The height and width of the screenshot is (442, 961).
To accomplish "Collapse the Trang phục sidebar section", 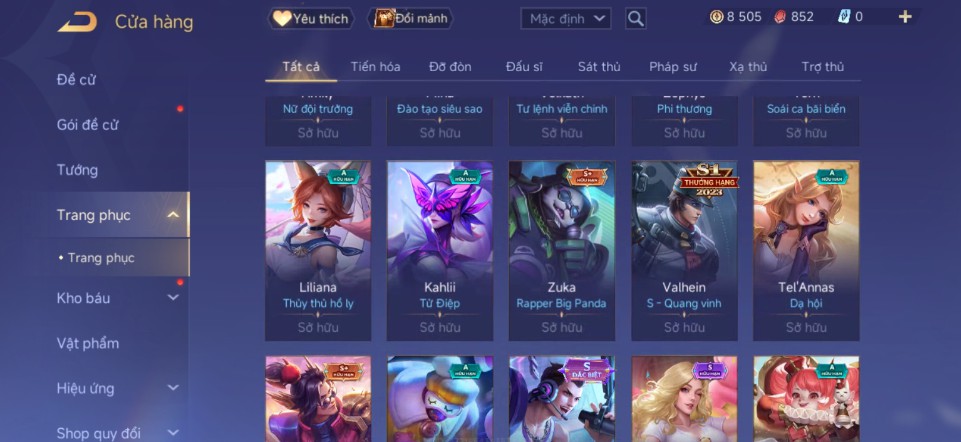I will pos(173,215).
